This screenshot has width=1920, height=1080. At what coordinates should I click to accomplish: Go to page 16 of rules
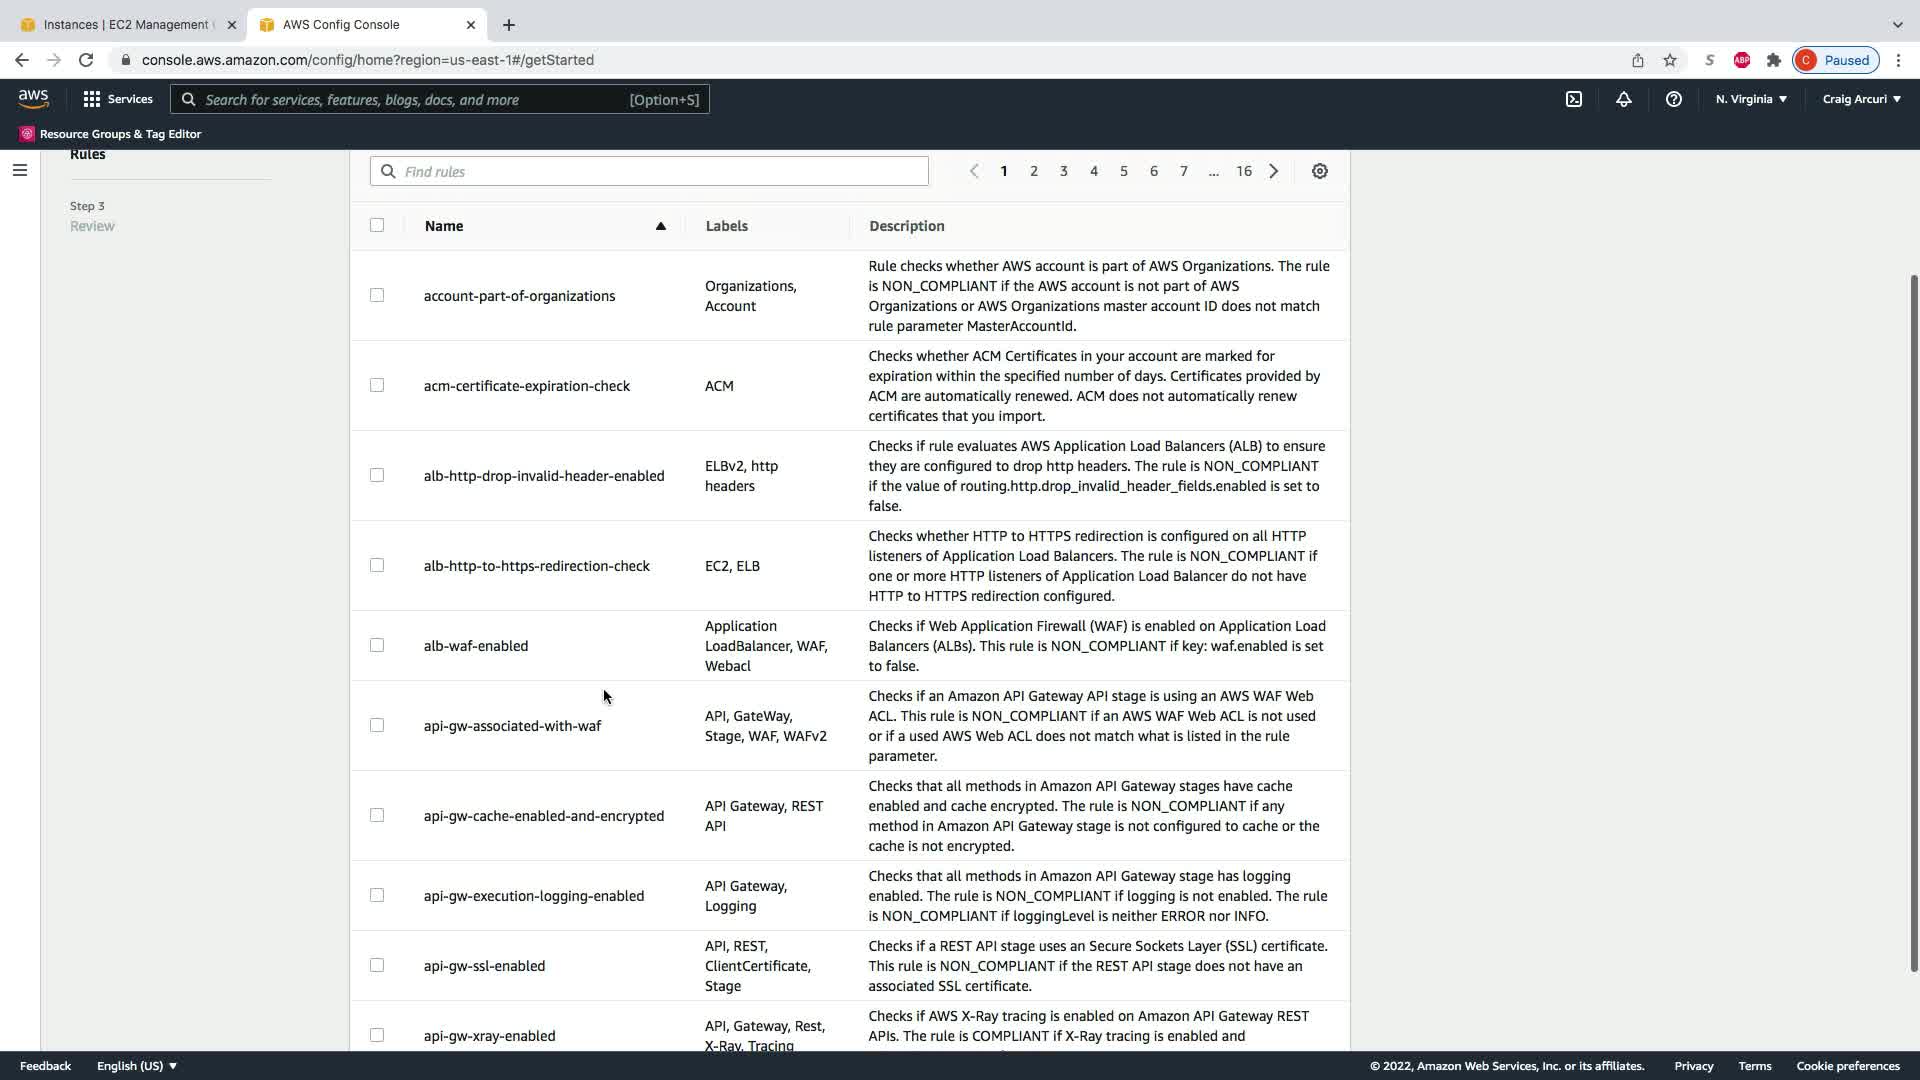1243,171
